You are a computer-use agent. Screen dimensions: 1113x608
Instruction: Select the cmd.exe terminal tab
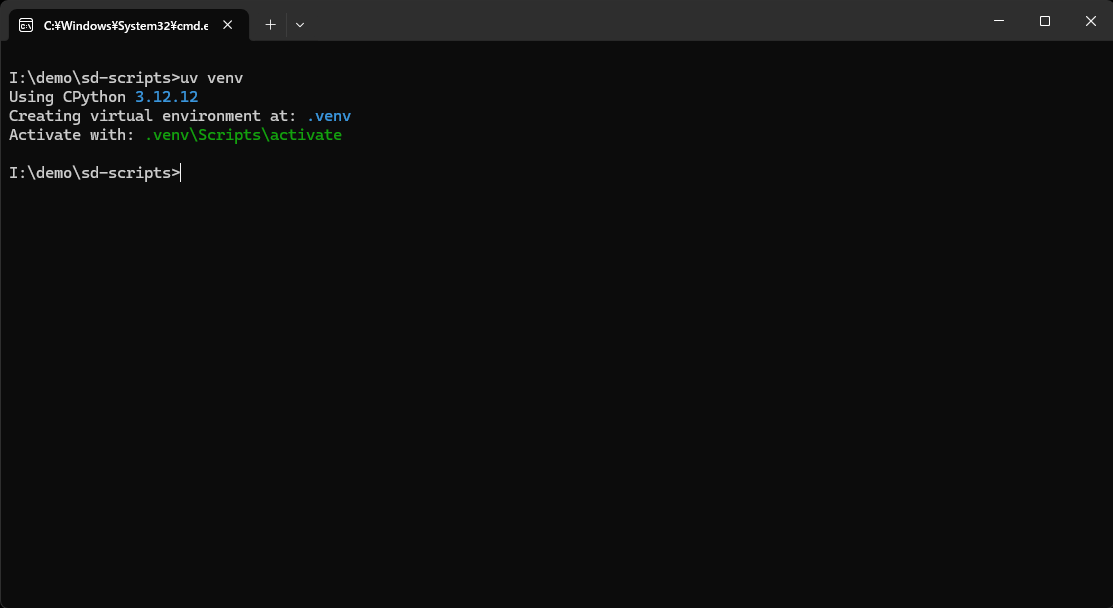[128, 25]
